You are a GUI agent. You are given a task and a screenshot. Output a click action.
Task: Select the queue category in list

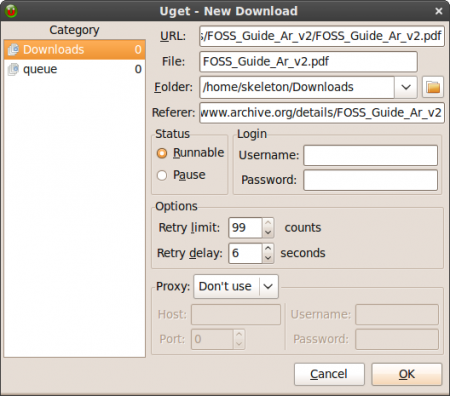point(75,69)
